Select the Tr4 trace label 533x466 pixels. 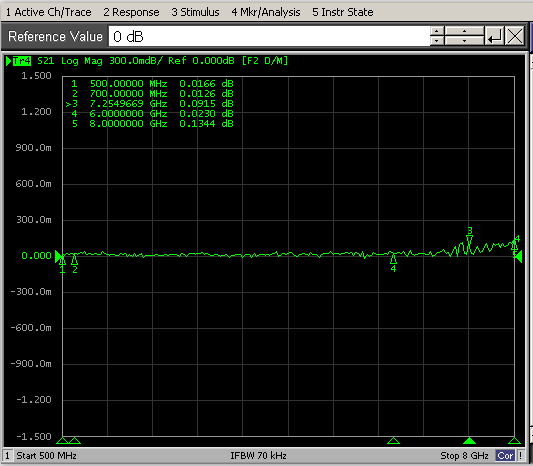point(22,61)
